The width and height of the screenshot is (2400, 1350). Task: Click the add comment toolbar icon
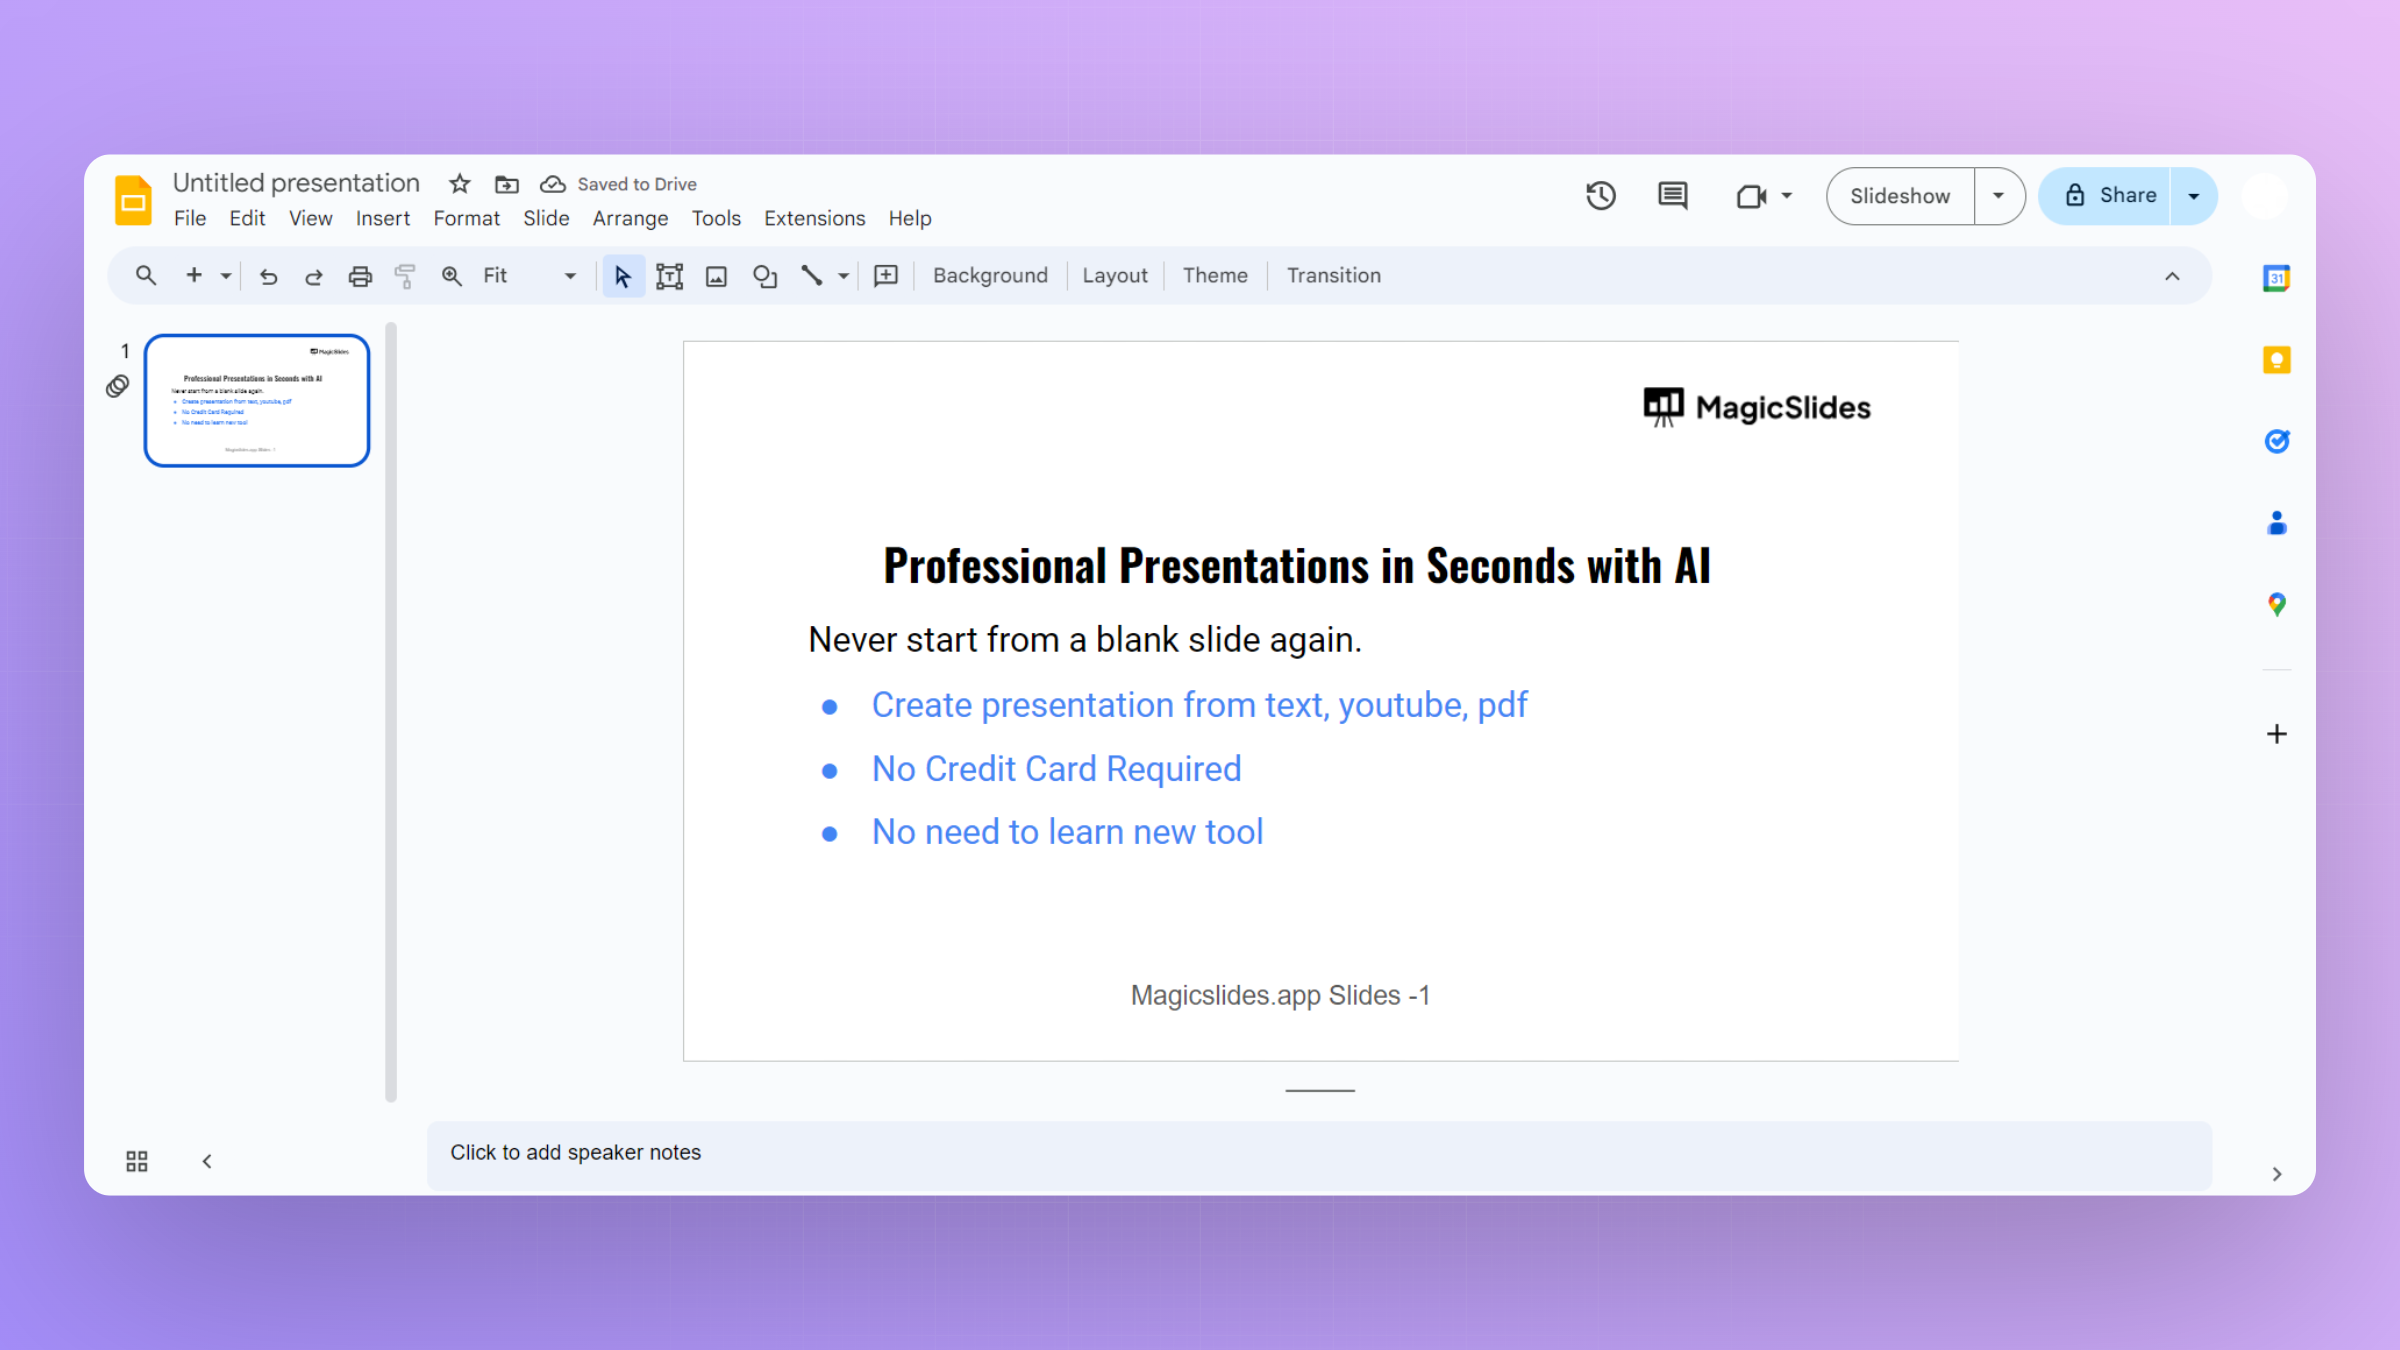coord(886,276)
